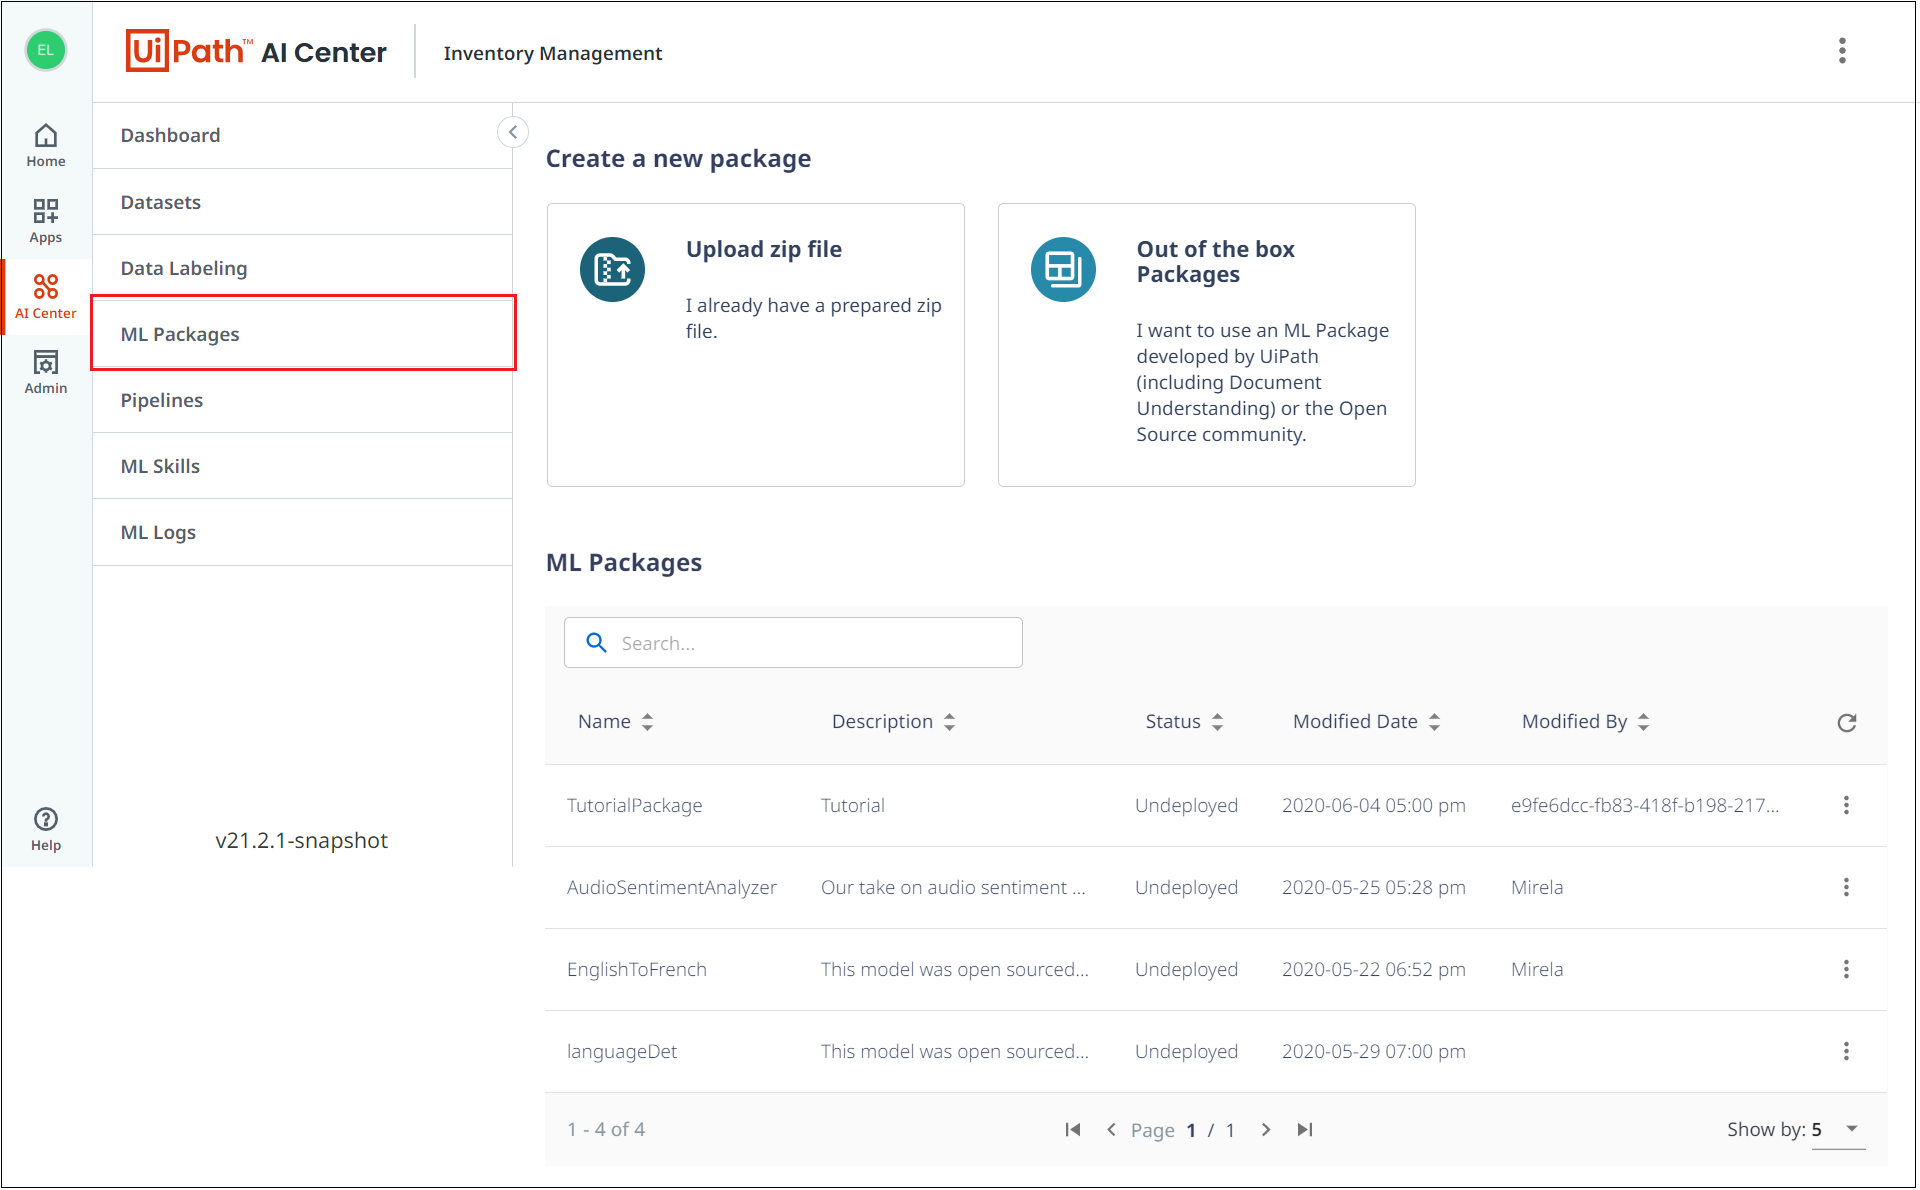Focus the Search packages input field

[793, 643]
